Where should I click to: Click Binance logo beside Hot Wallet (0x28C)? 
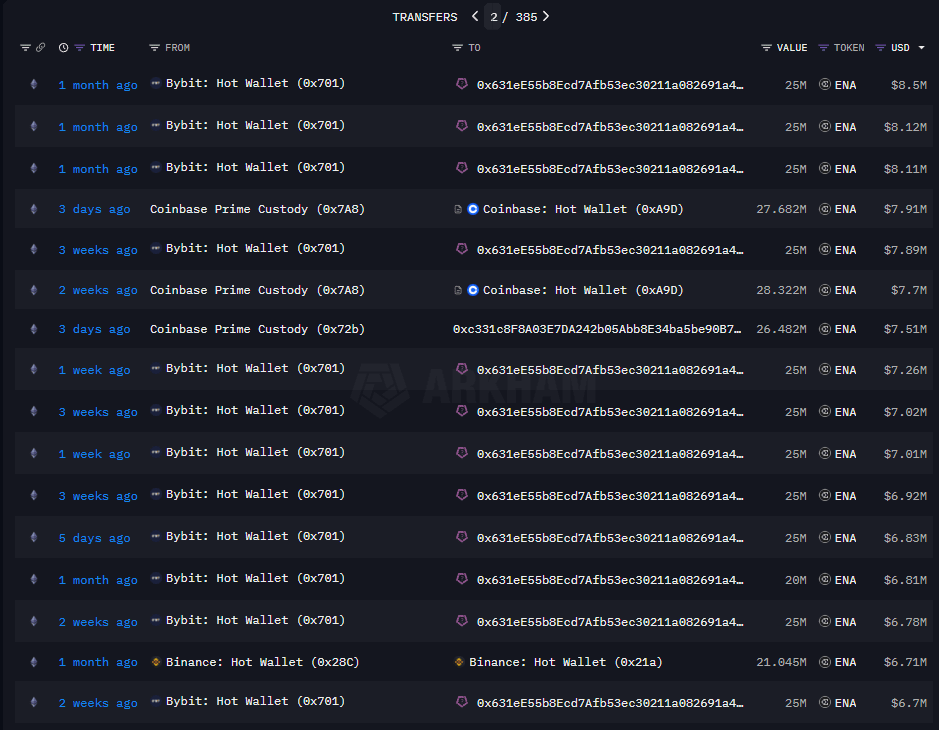[156, 662]
